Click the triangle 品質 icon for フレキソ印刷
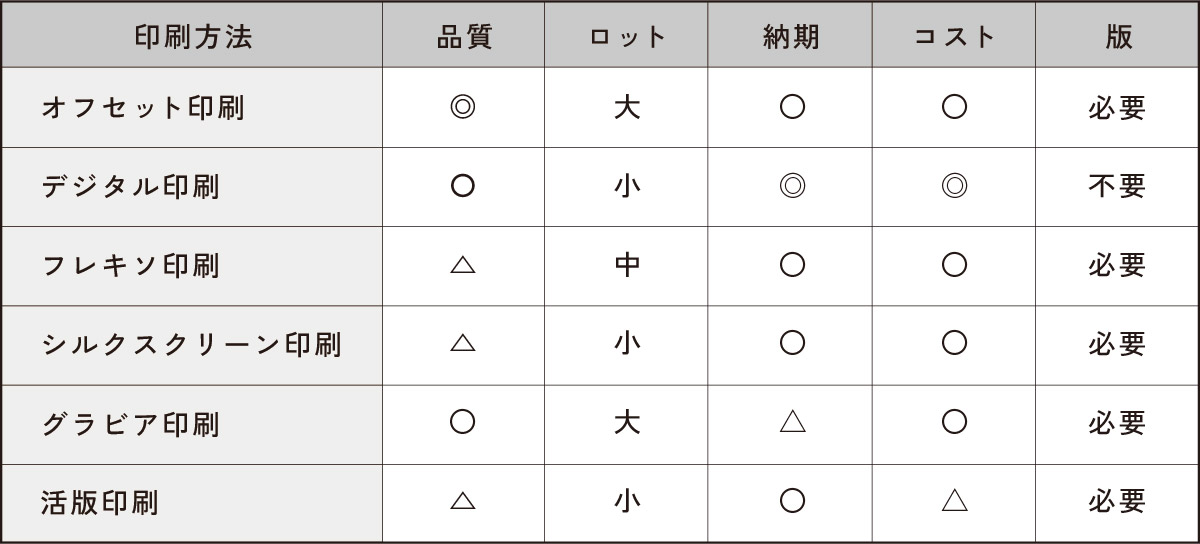The height and width of the screenshot is (544, 1200). pyautogui.click(x=462, y=265)
